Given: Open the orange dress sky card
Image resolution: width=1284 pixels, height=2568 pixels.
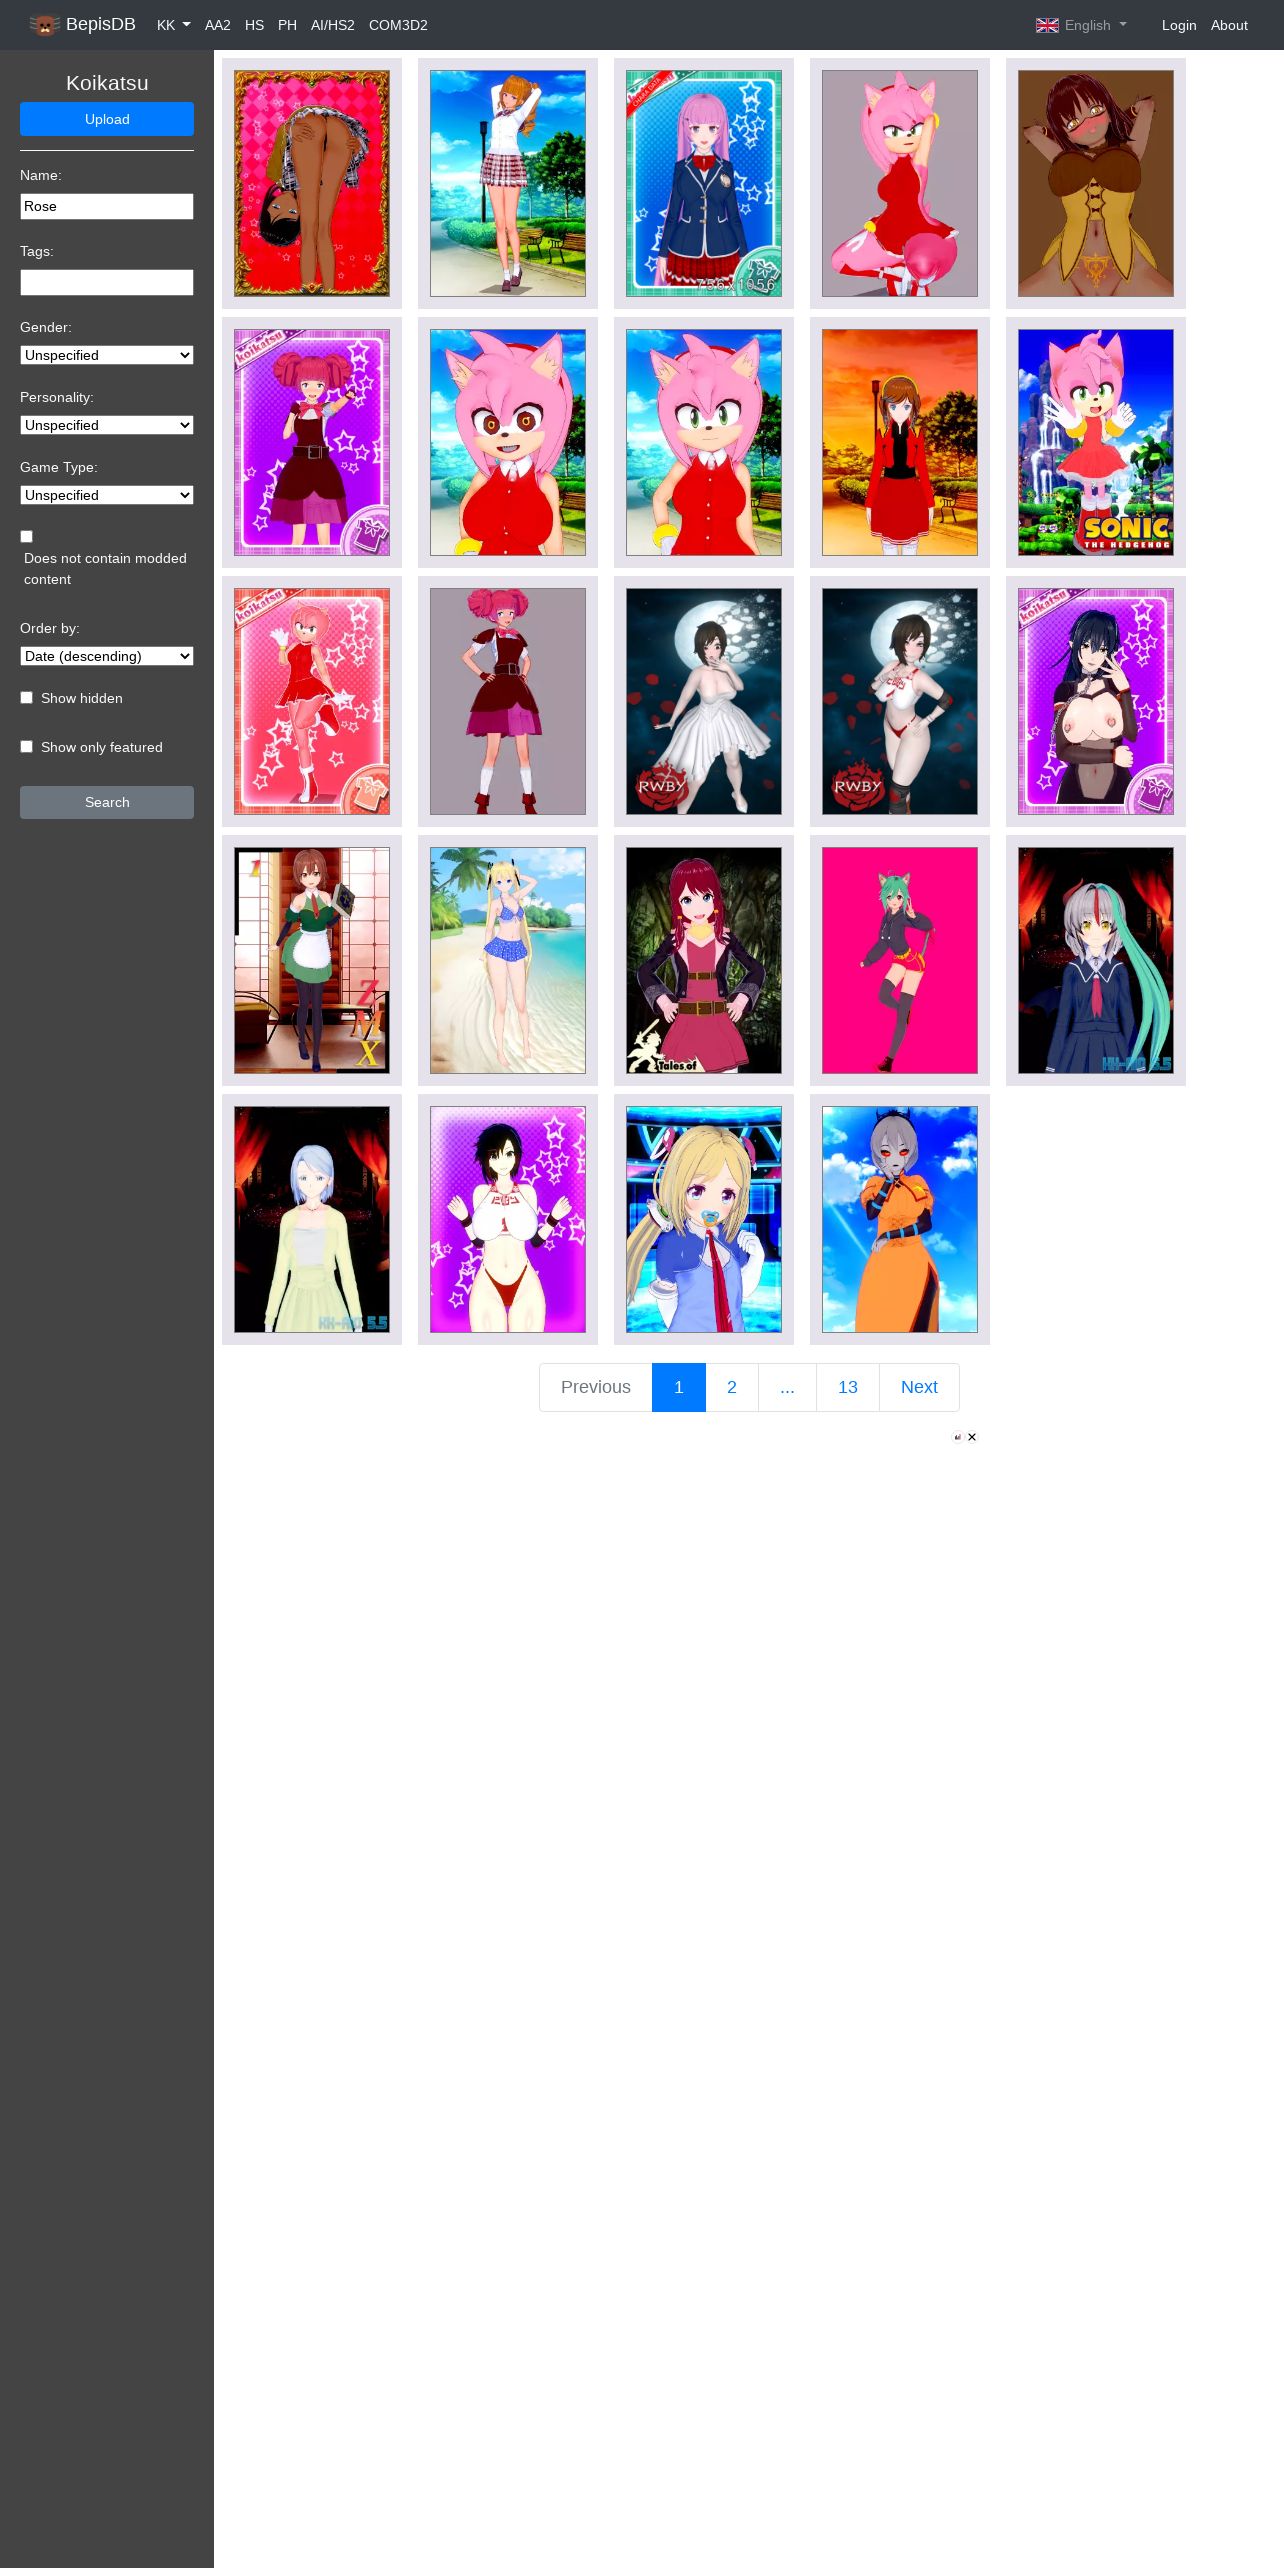Looking at the screenshot, I should 900,1219.
